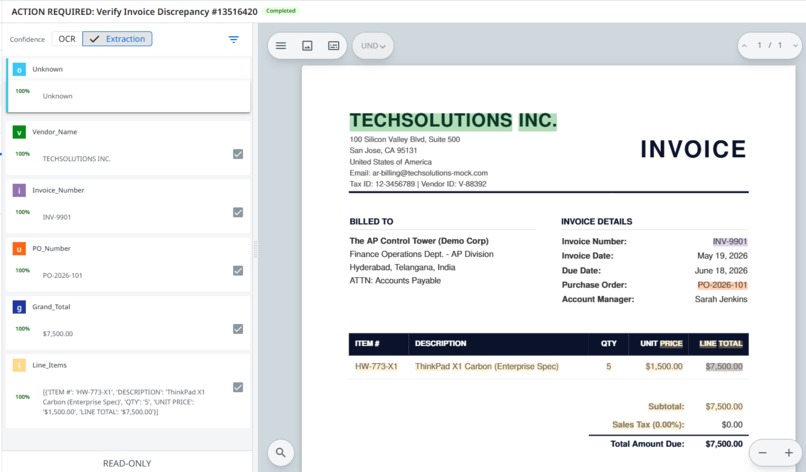
Task: Click the June 18, 2026 due date
Action: click(x=721, y=270)
